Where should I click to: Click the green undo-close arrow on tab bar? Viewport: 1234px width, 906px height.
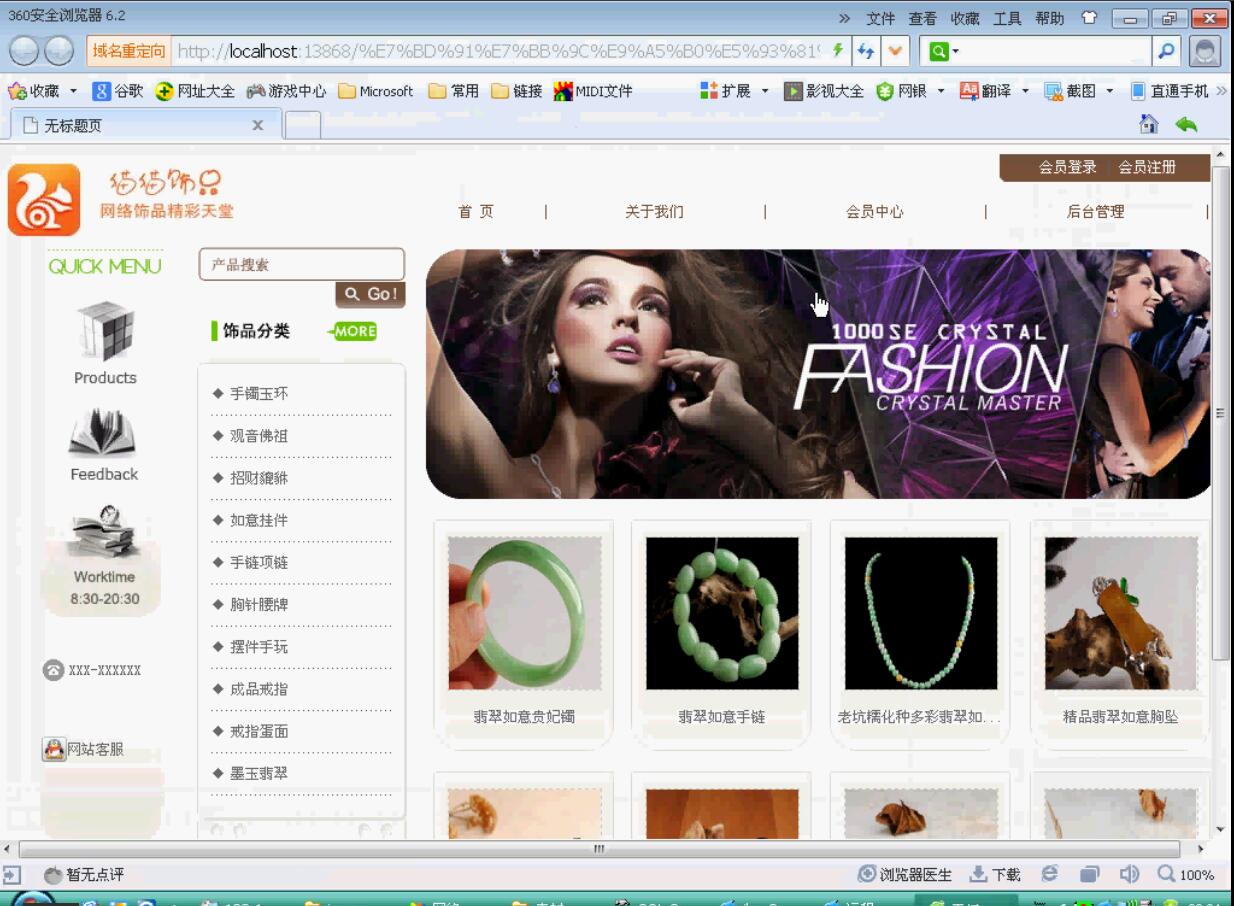click(x=1186, y=124)
